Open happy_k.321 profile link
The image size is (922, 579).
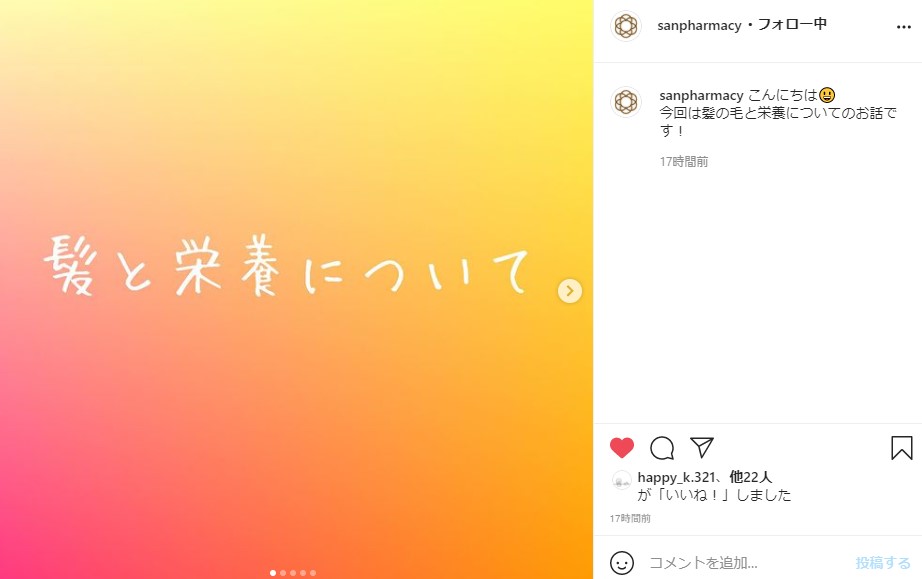(676, 477)
